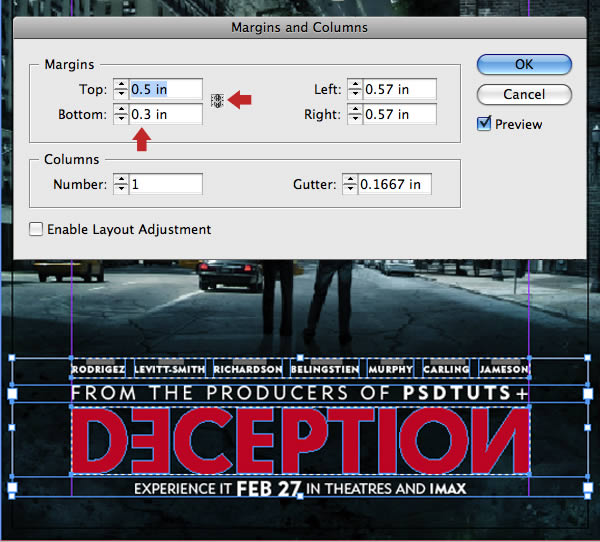Select the EXPERIENCE IT FEB 27 text
The image size is (600, 542).
pos(300,489)
